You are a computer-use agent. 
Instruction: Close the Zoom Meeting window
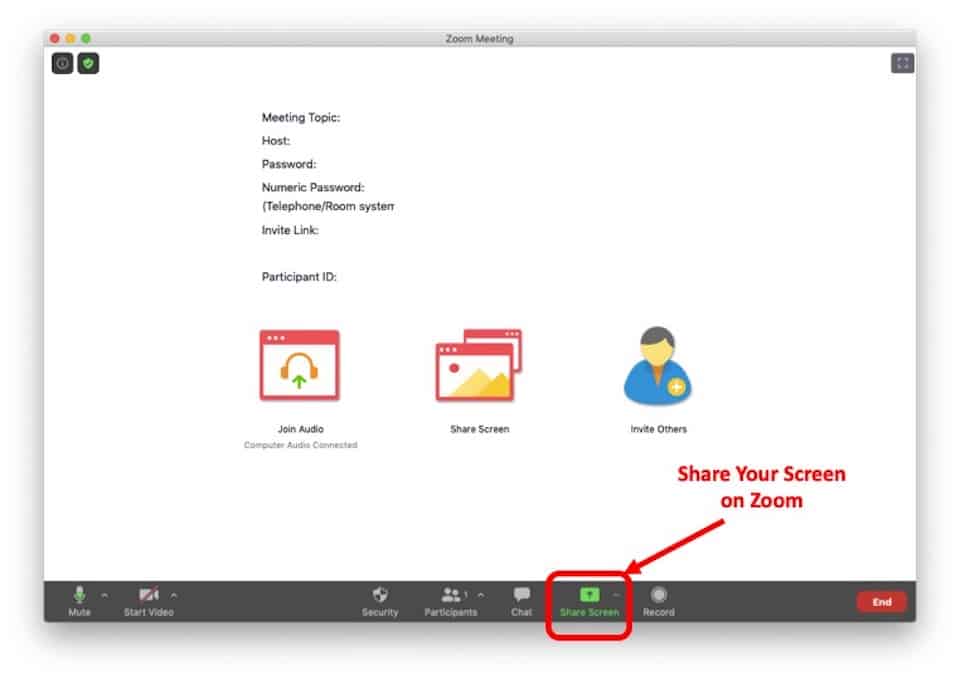(55, 38)
